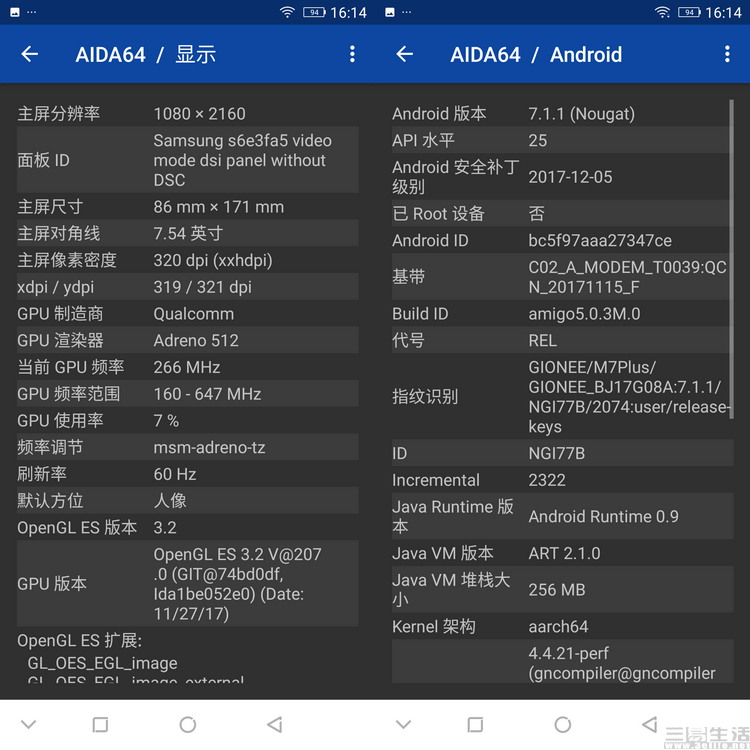This screenshot has width=750, height=750.
Task: Select the ID NGI77B row
Action: pyautogui.click(x=562, y=453)
